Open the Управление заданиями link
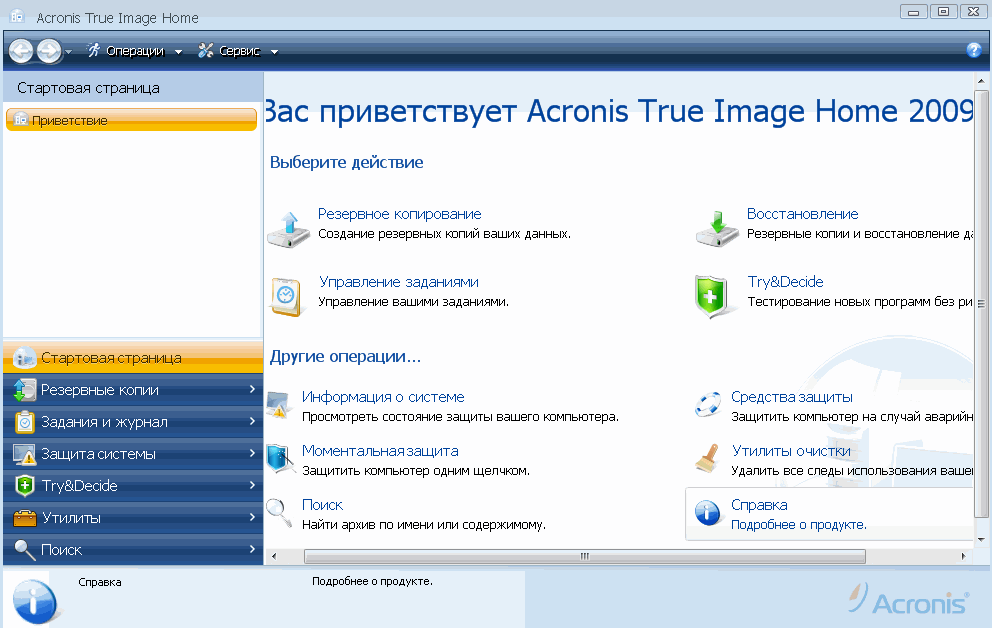The width and height of the screenshot is (992, 628). click(x=399, y=282)
